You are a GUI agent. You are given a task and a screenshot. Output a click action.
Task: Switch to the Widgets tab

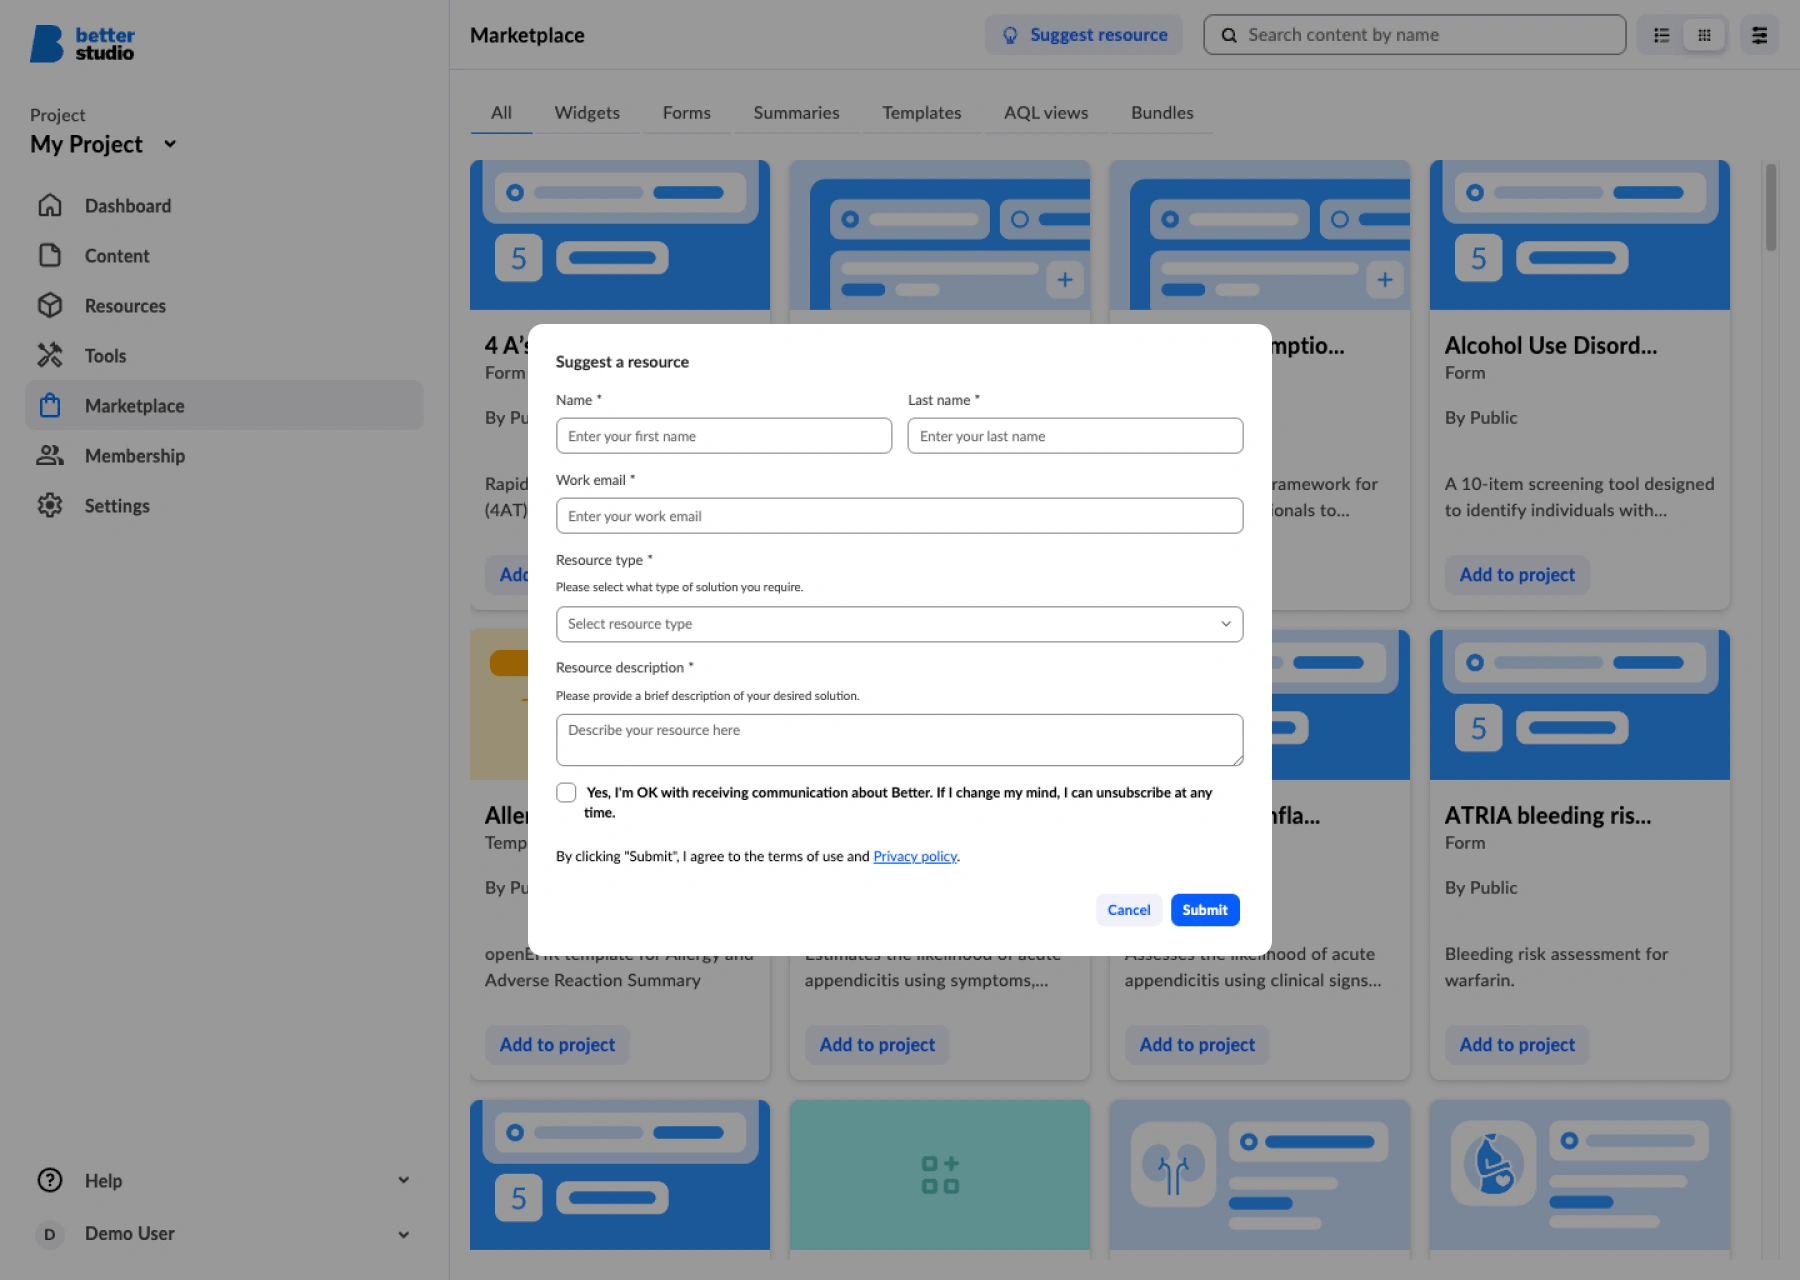(587, 113)
